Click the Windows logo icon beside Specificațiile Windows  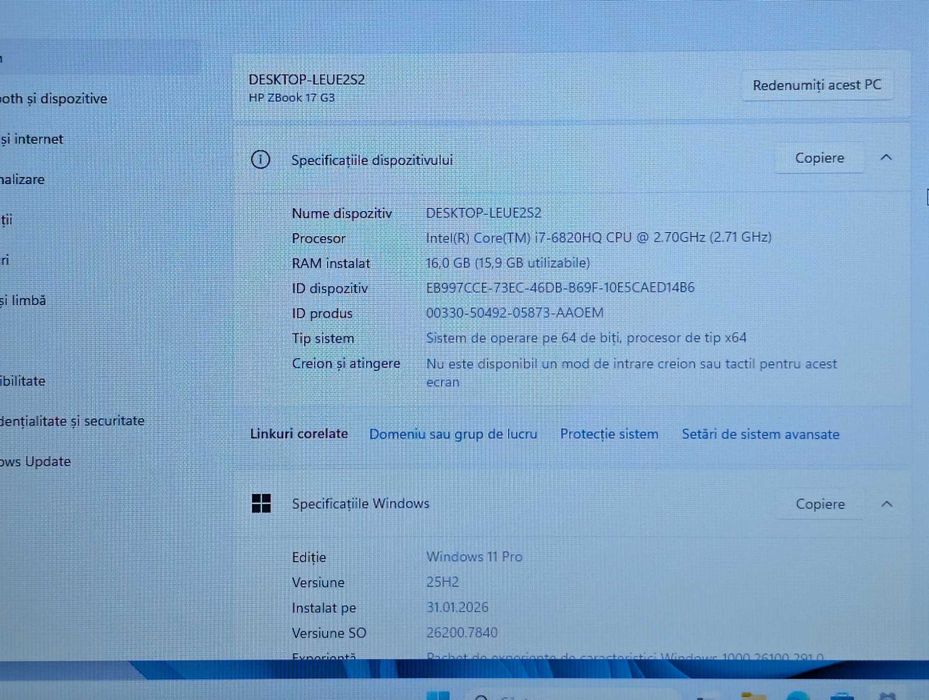pyautogui.click(x=261, y=503)
